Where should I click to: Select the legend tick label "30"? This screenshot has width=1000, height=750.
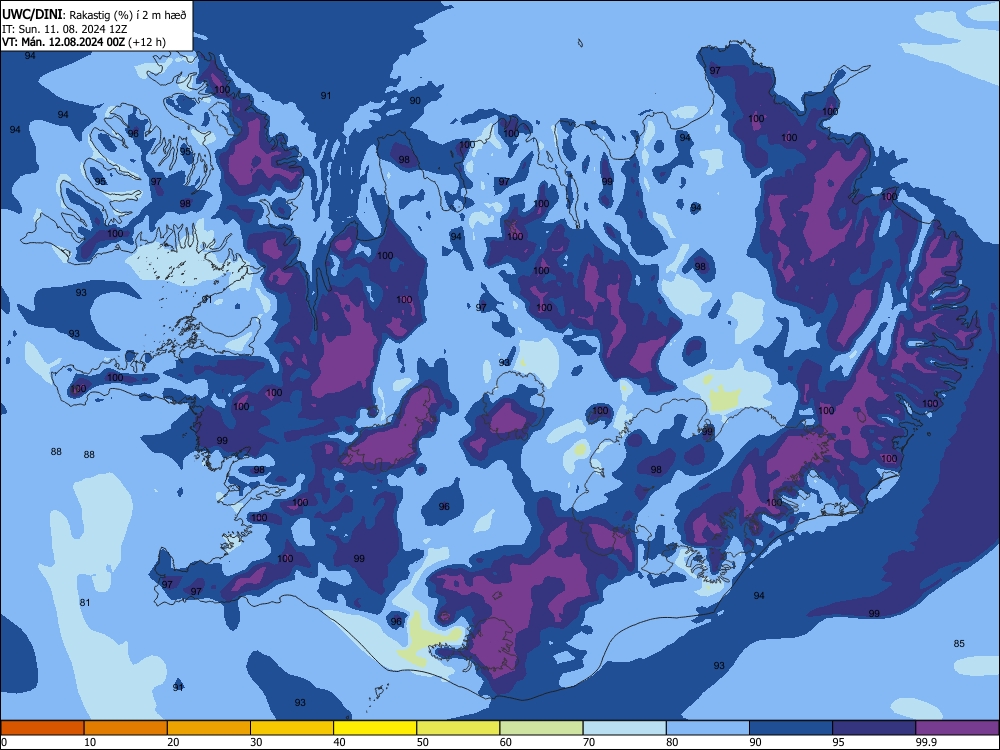click(256, 742)
